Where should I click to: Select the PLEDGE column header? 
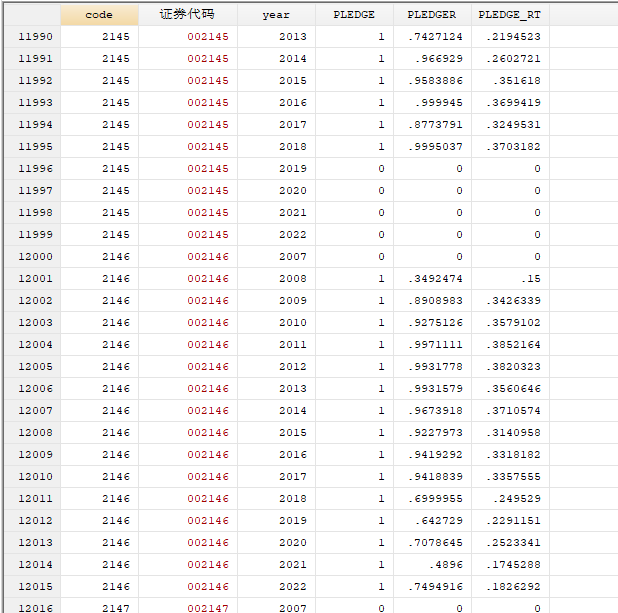pos(354,15)
